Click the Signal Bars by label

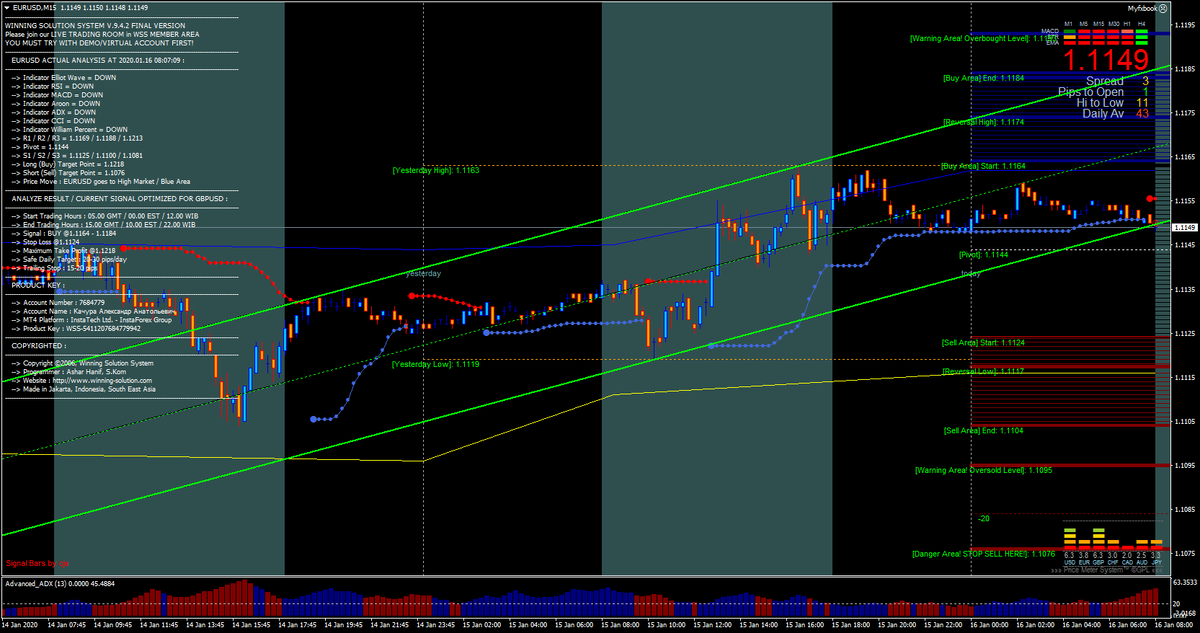[36, 565]
